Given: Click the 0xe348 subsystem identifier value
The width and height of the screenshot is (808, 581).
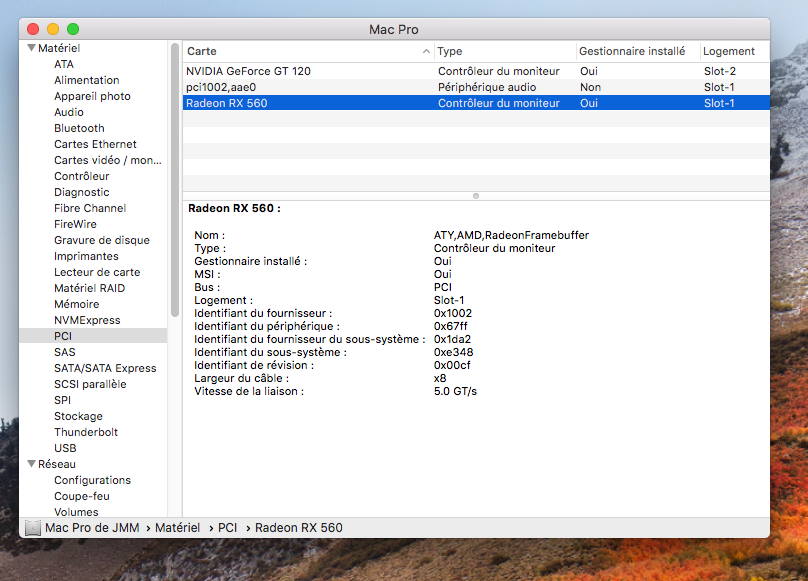Looking at the screenshot, I should 453,352.
